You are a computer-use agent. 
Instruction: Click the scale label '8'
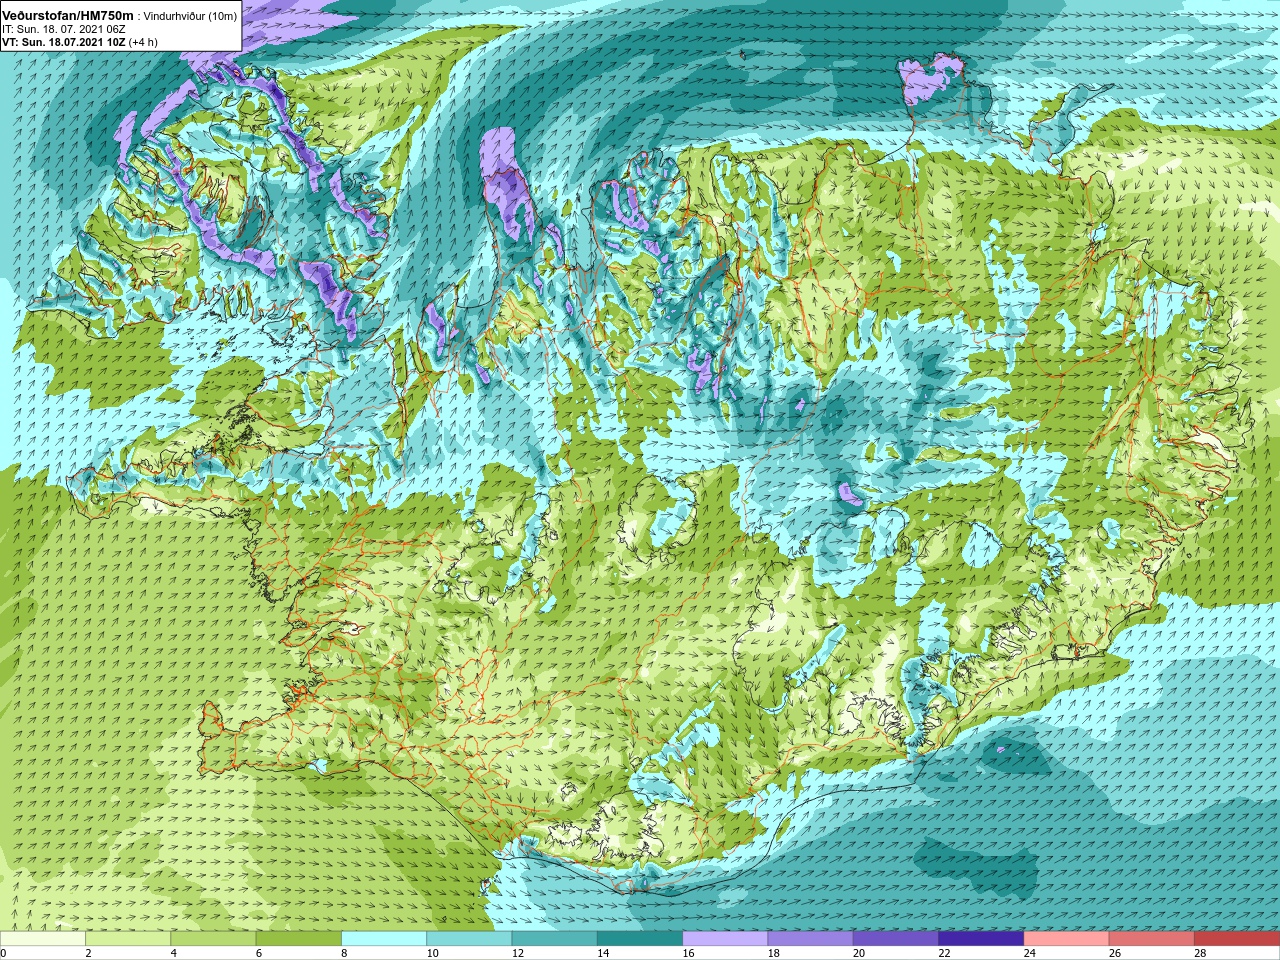point(345,953)
